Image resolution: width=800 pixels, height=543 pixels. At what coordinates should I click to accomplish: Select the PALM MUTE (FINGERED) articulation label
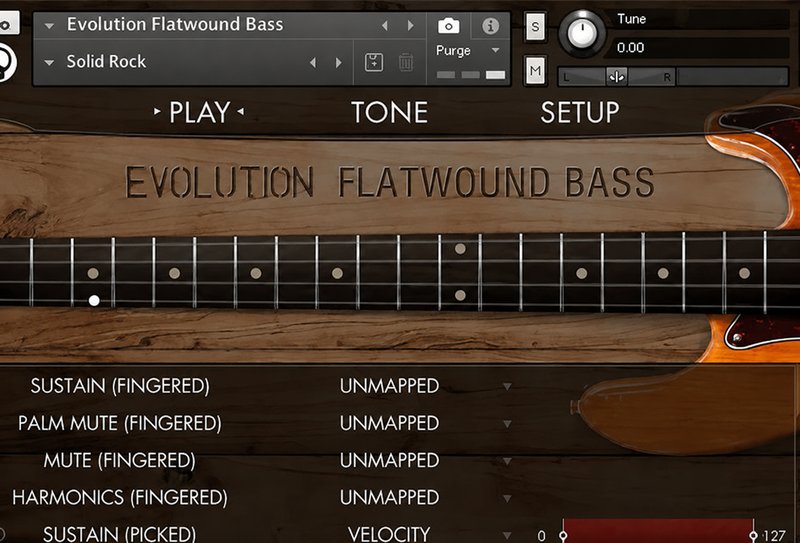click(x=120, y=423)
